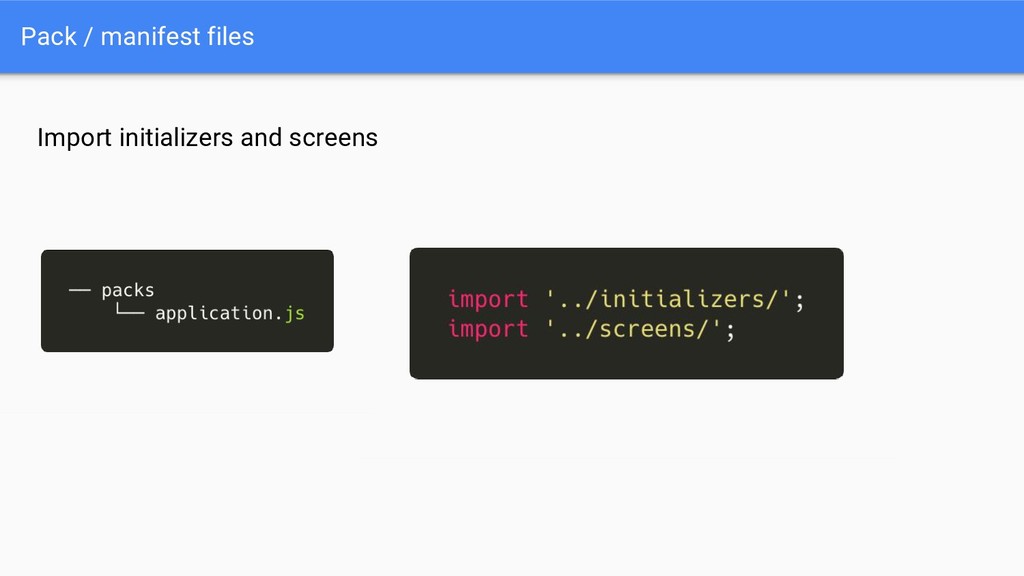Click the green .js file extension
The width and height of the screenshot is (1024, 576).
coord(294,314)
